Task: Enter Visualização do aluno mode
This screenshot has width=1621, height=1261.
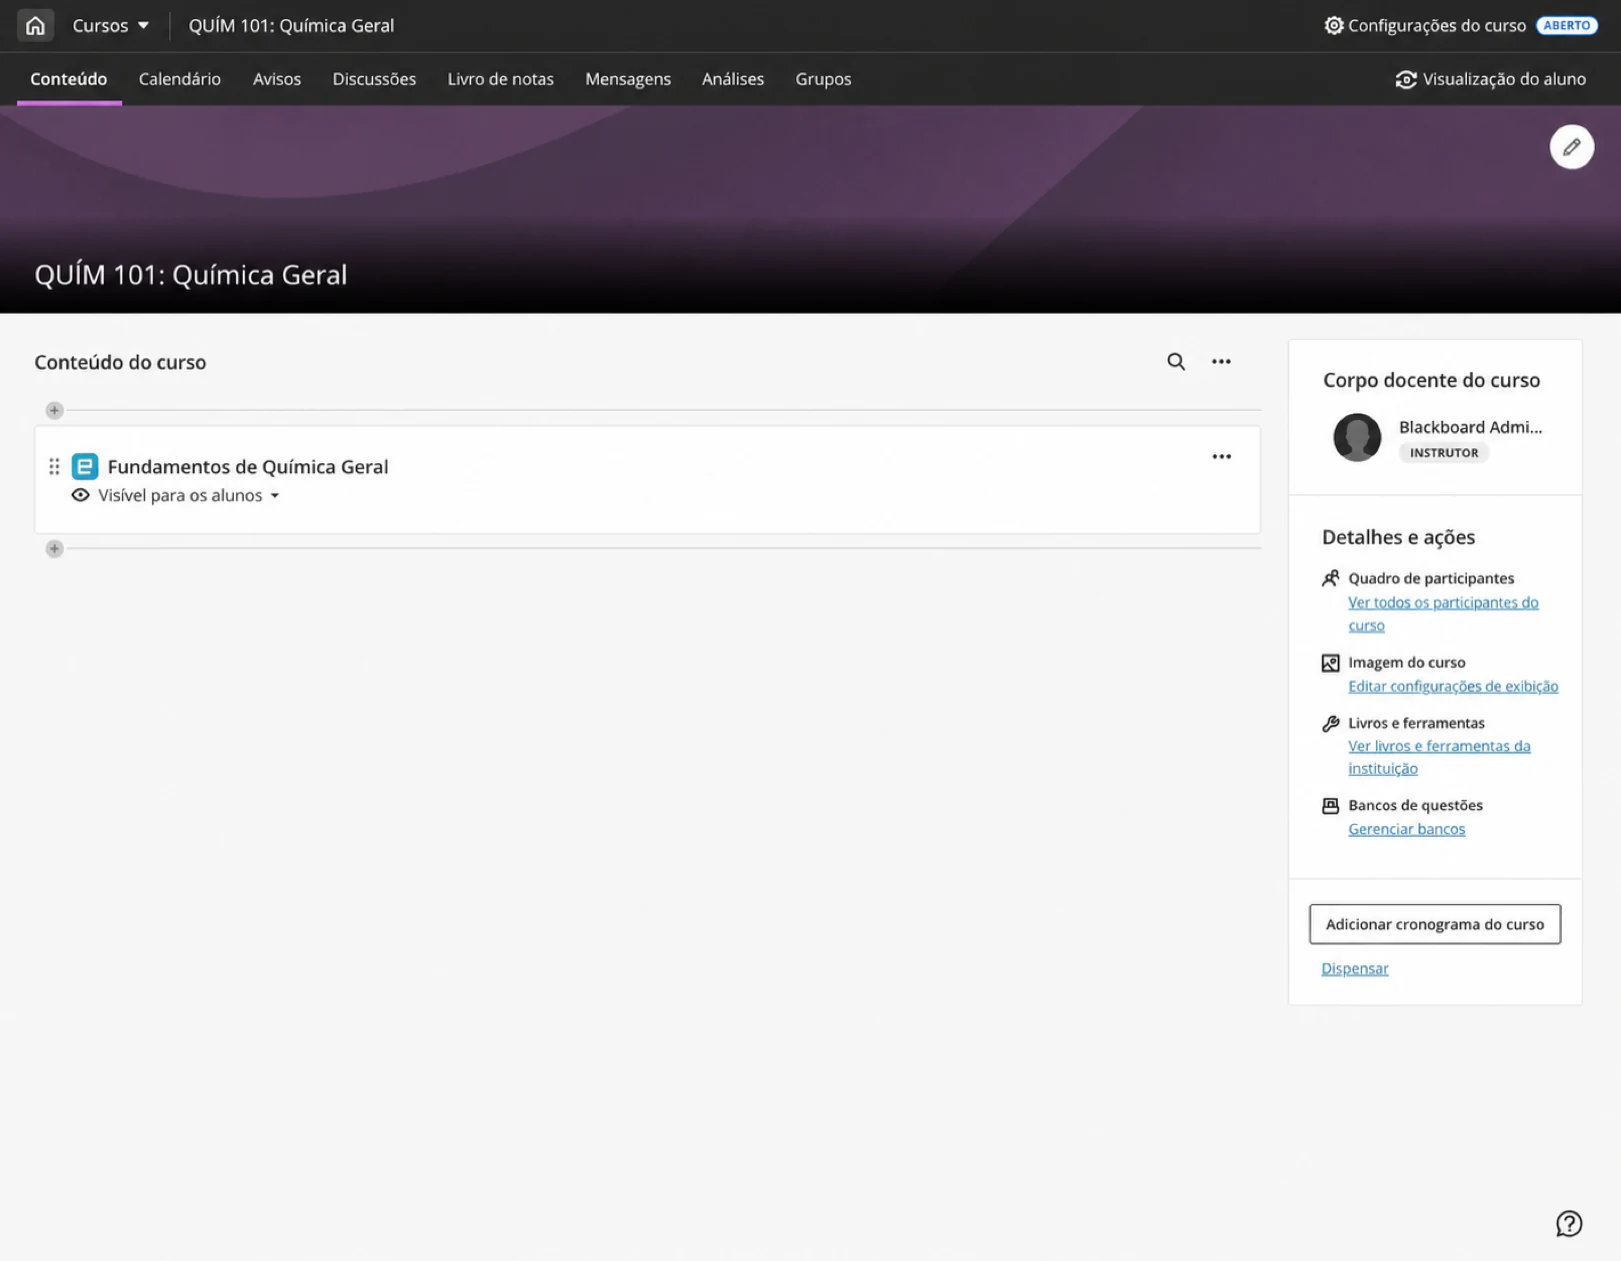Action: coord(1491,79)
